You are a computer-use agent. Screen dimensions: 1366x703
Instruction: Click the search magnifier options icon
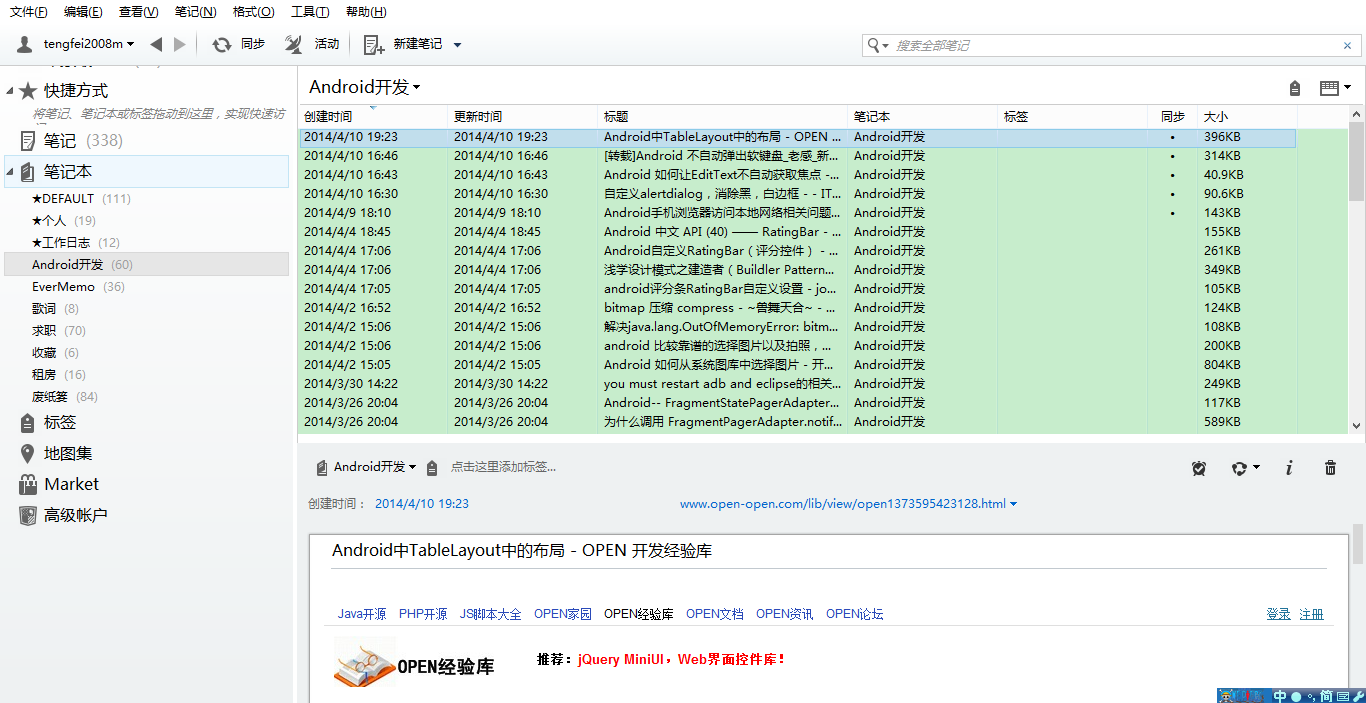[878, 45]
